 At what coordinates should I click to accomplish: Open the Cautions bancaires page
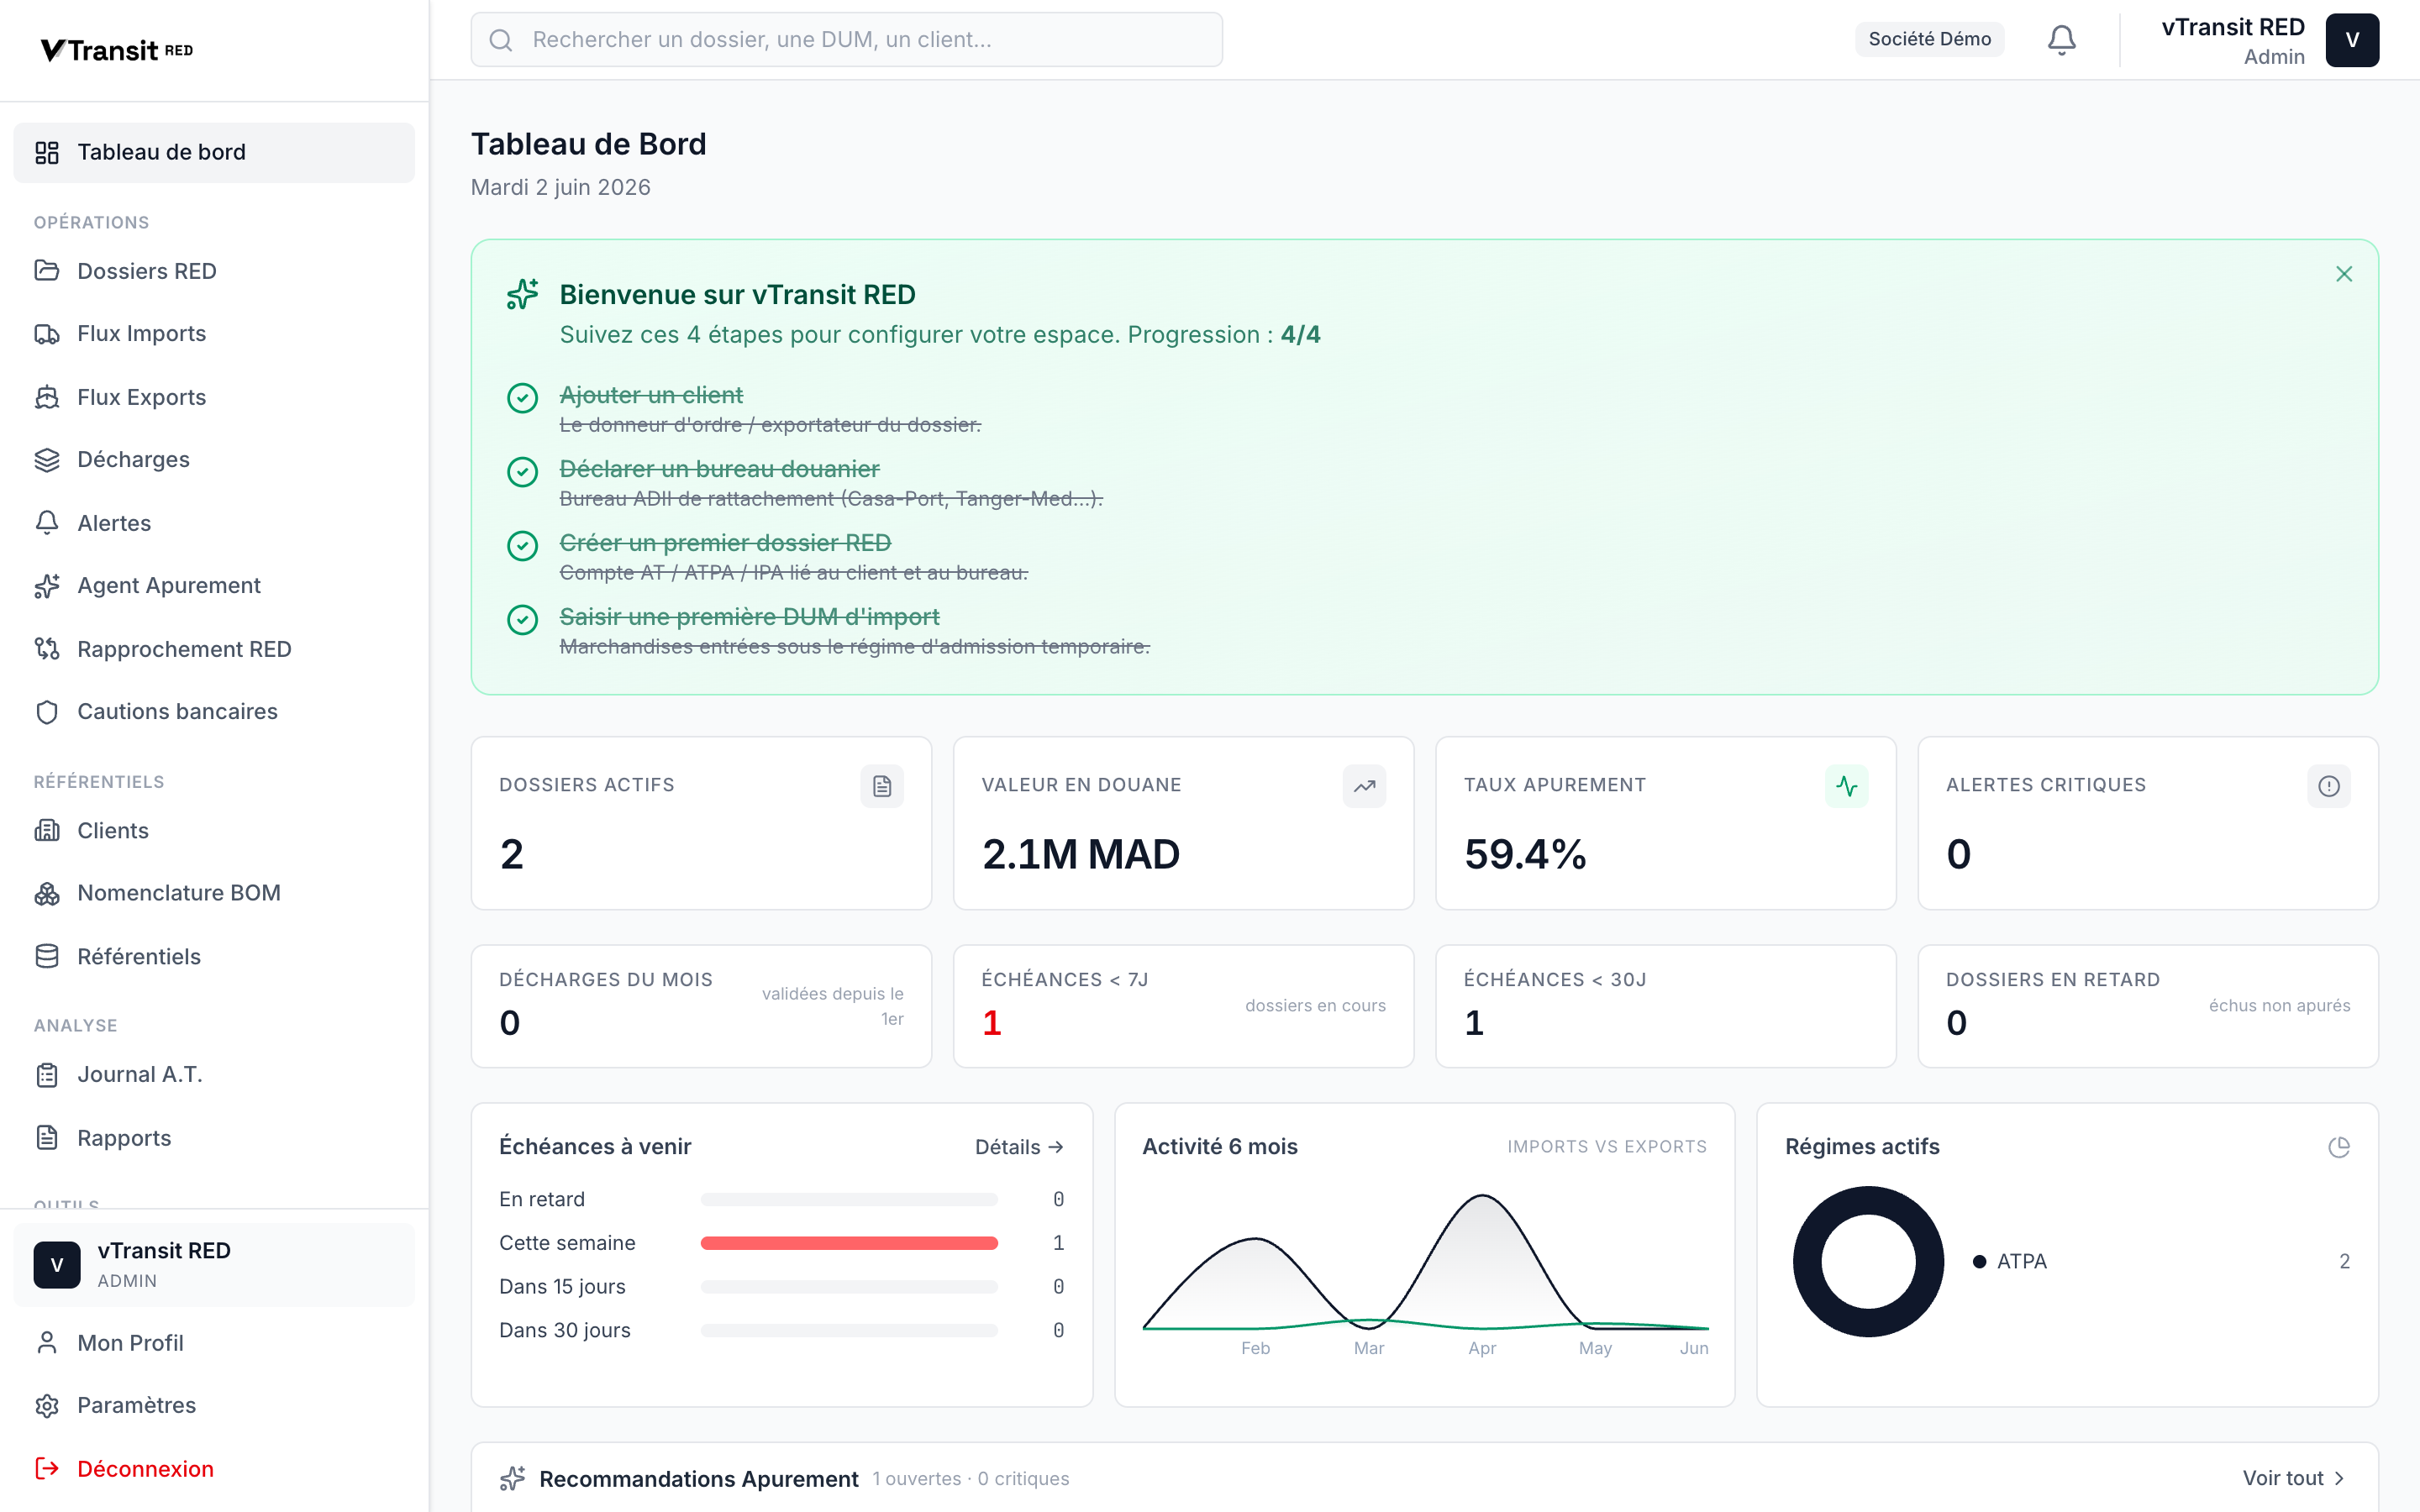[x=214, y=712]
